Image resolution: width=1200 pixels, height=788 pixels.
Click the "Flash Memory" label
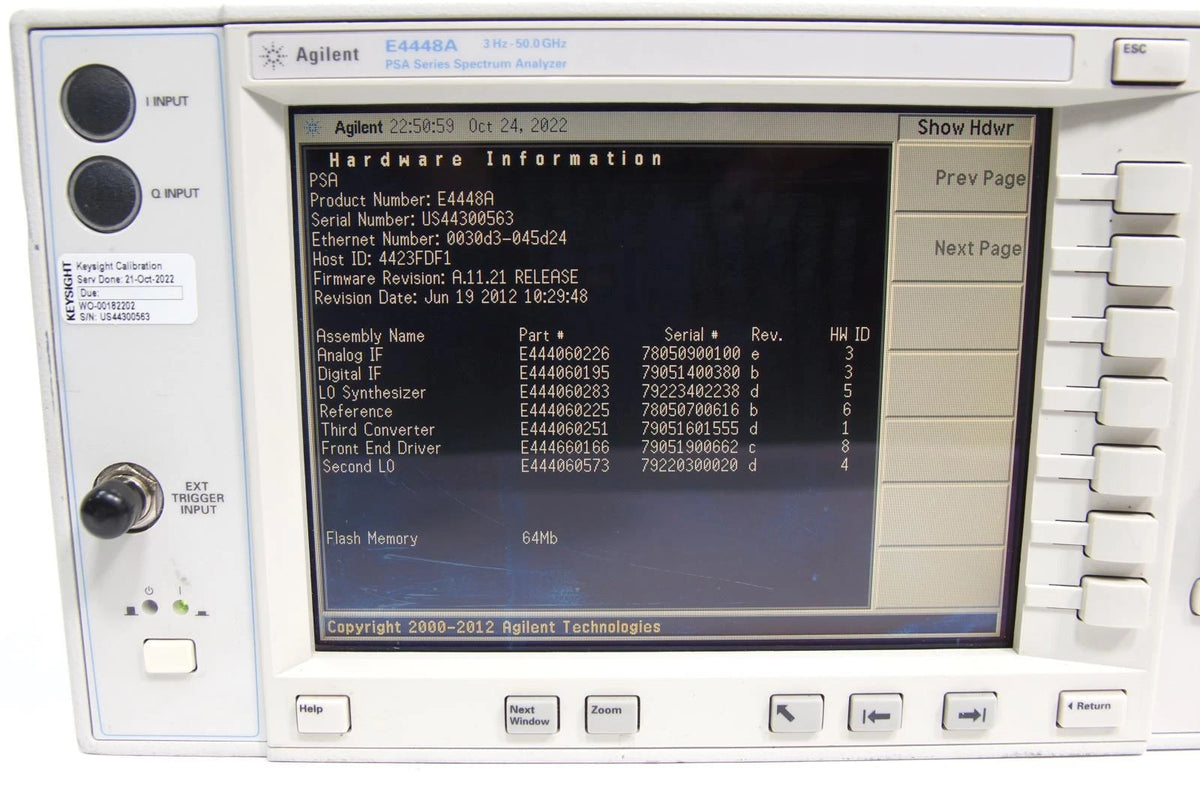tap(372, 539)
